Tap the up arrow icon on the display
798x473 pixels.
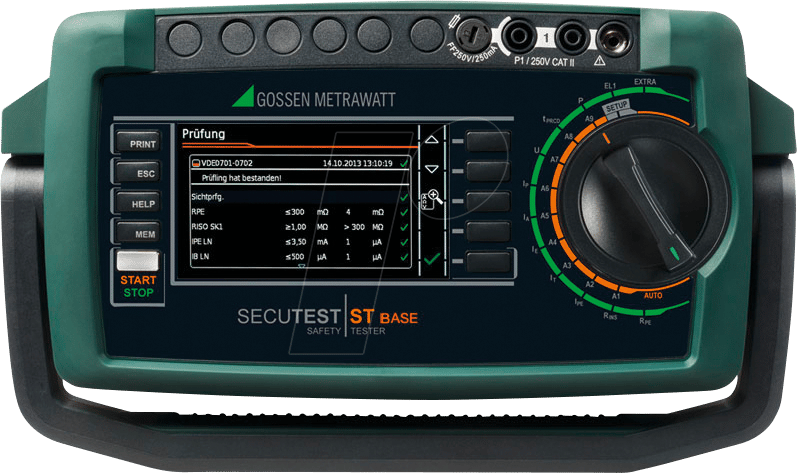[x=432, y=140]
